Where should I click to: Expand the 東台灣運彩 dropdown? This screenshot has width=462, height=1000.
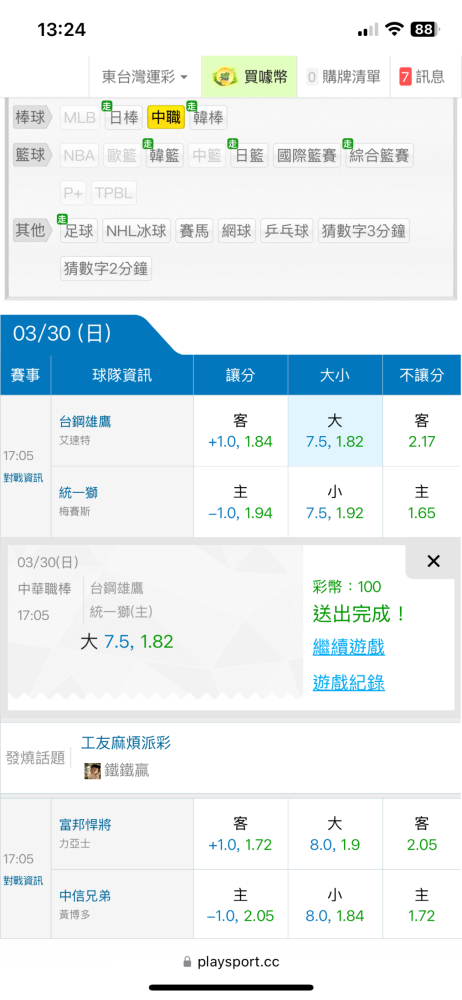145,77
